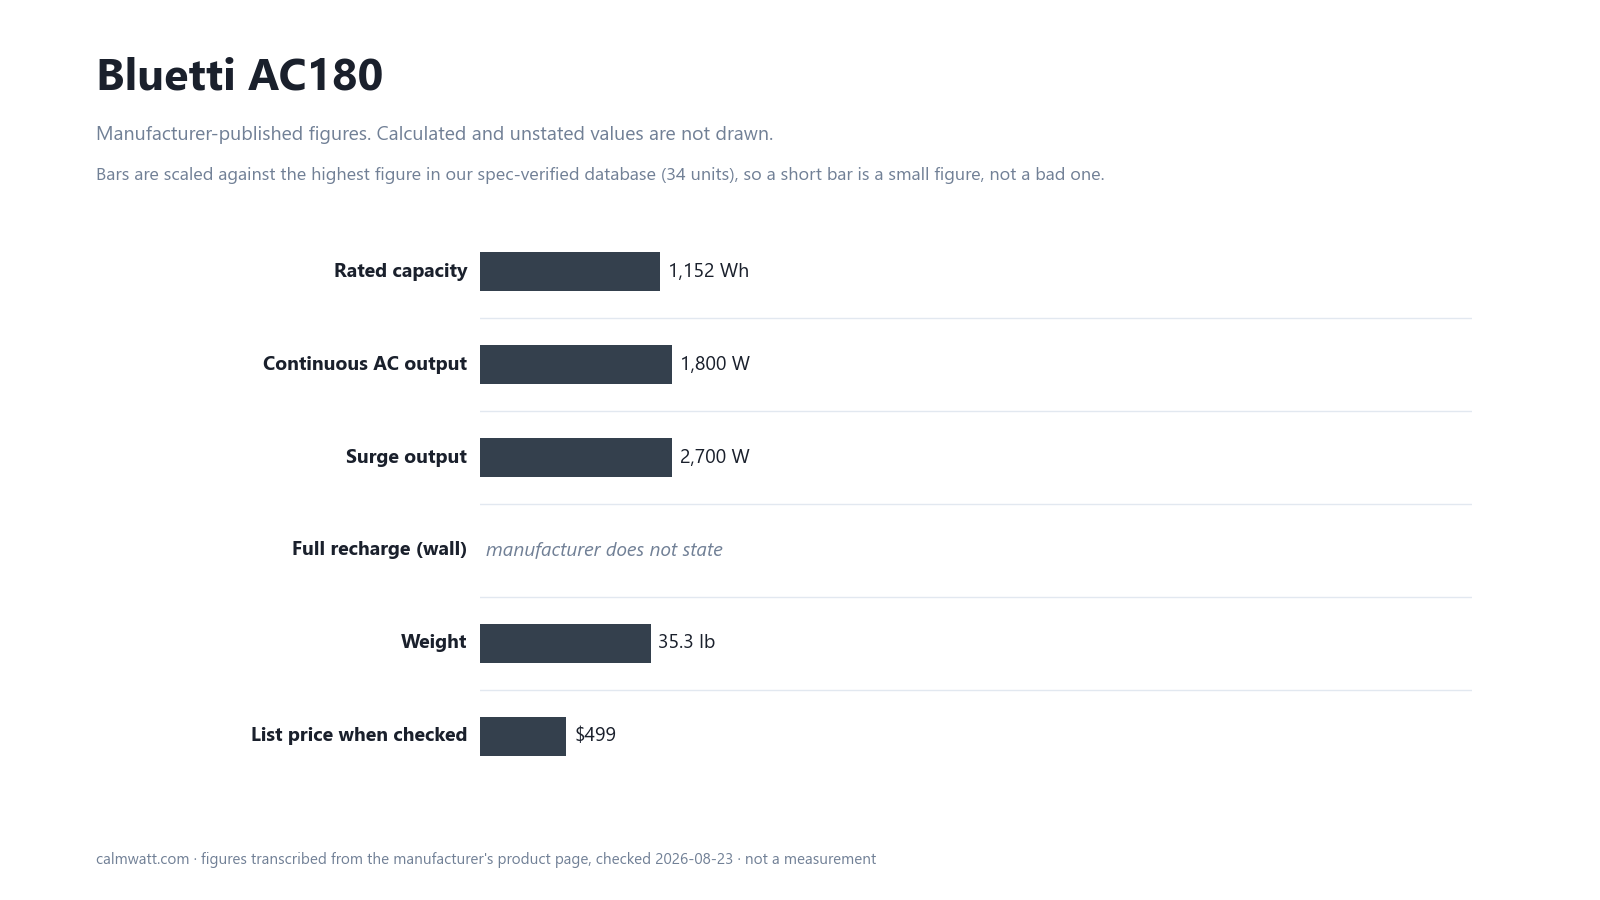Viewport: 1600px width, 900px height.
Task: Click the $499 price label
Action: pyautogui.click(x=596, y=735)
